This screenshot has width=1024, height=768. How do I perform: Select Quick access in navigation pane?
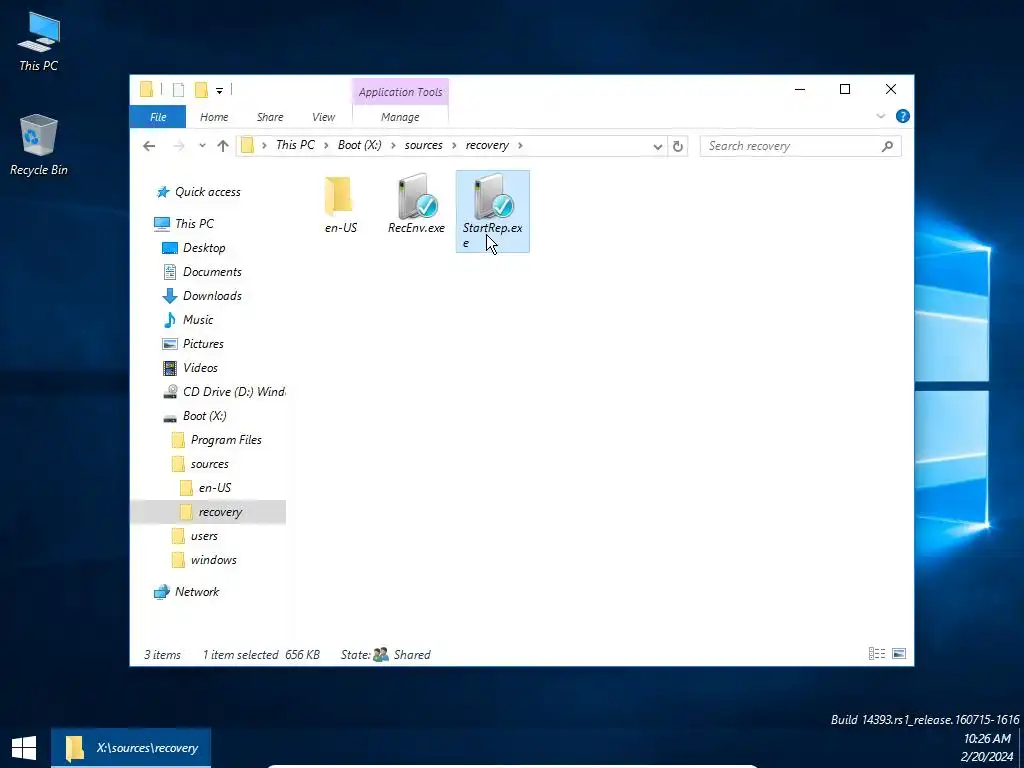coord(198,192)
